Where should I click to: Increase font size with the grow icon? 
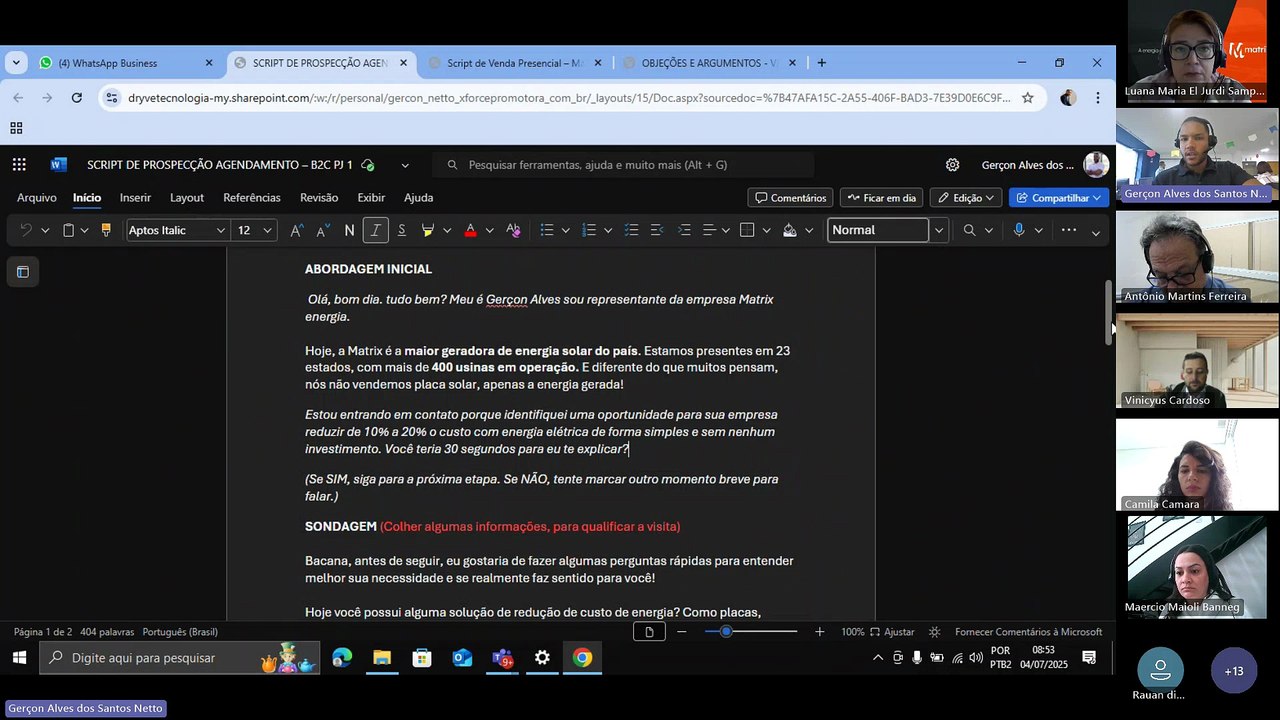click(297, 230)
